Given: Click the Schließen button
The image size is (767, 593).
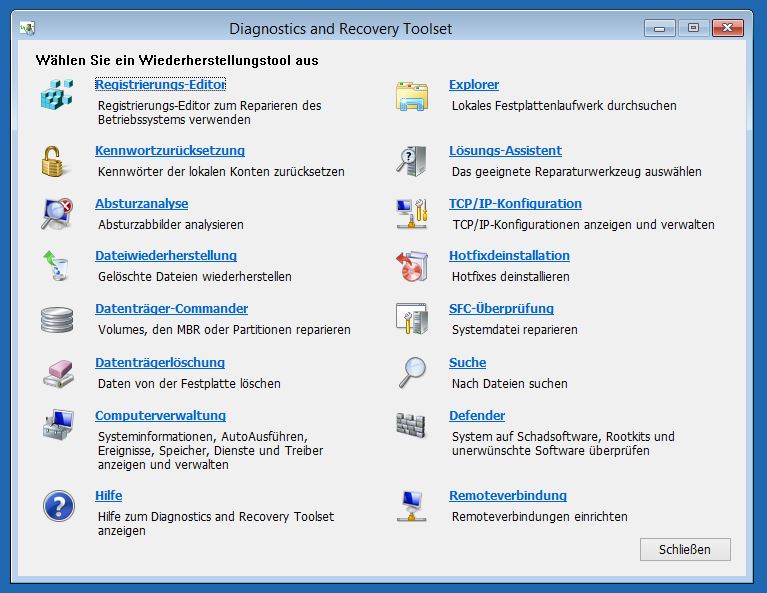Looking at the screenshot, I should coord(685,549).
